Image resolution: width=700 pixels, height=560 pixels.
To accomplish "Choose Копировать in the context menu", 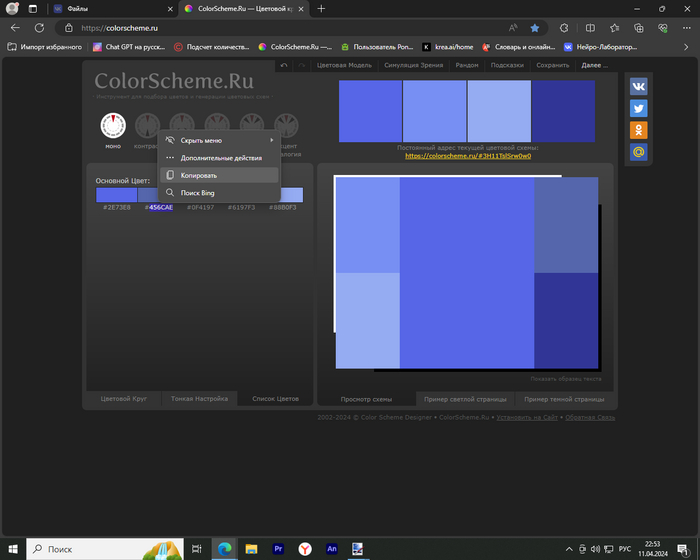I will pyautogui.click(x=198, y=175).
